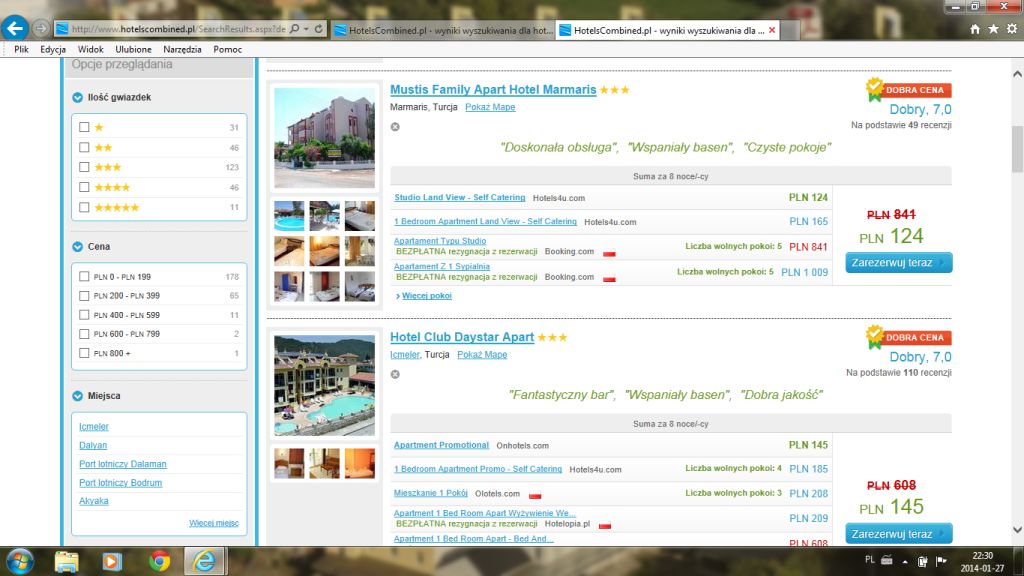Open Icmeler link in Miejsca list
The image size is (1024, 576).
click(x=93, y=426)
